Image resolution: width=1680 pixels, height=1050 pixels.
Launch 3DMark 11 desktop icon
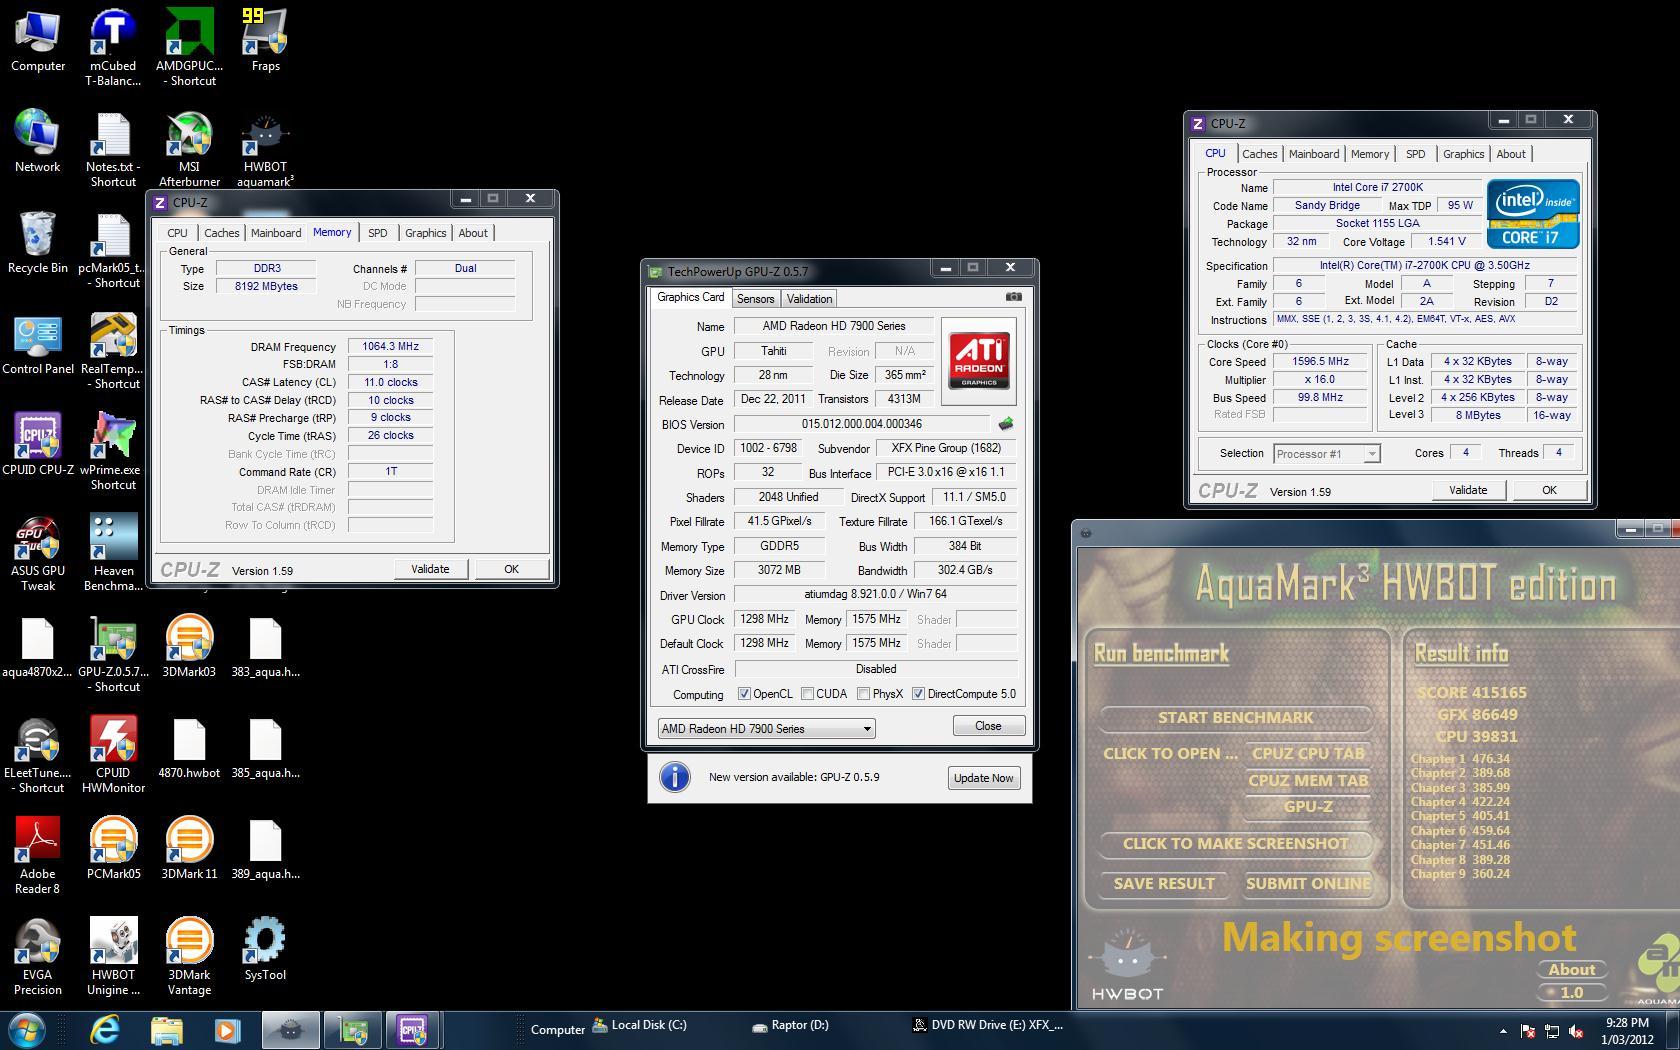coord(189,848)
